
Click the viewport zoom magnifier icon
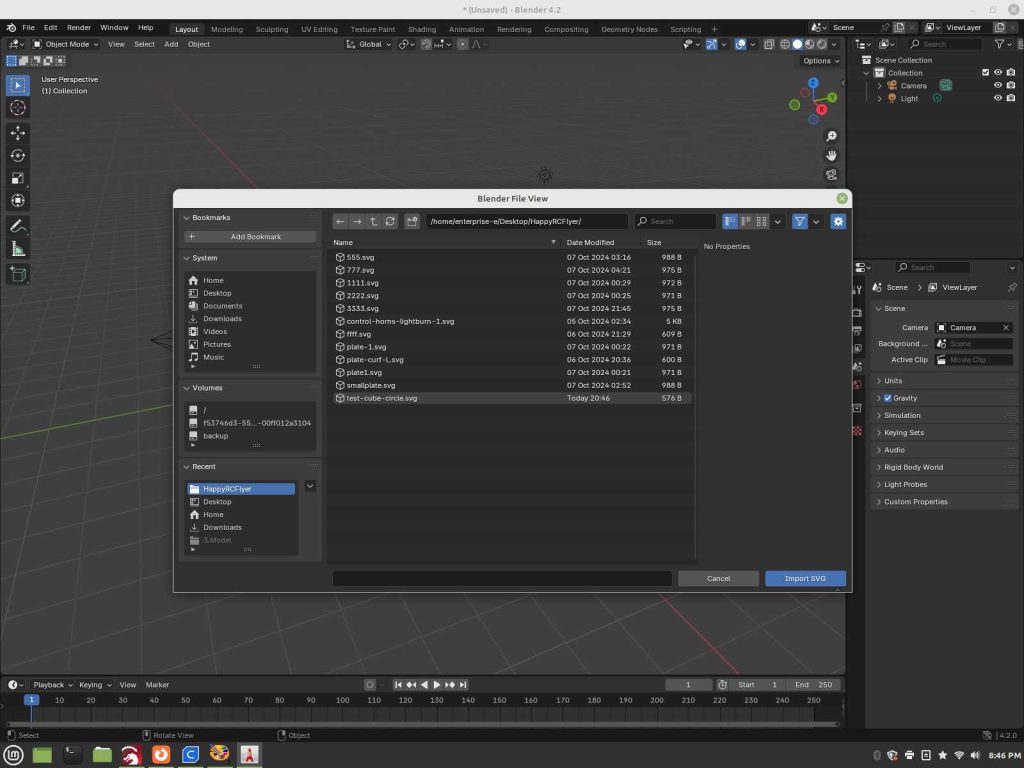tap(831, 136)
